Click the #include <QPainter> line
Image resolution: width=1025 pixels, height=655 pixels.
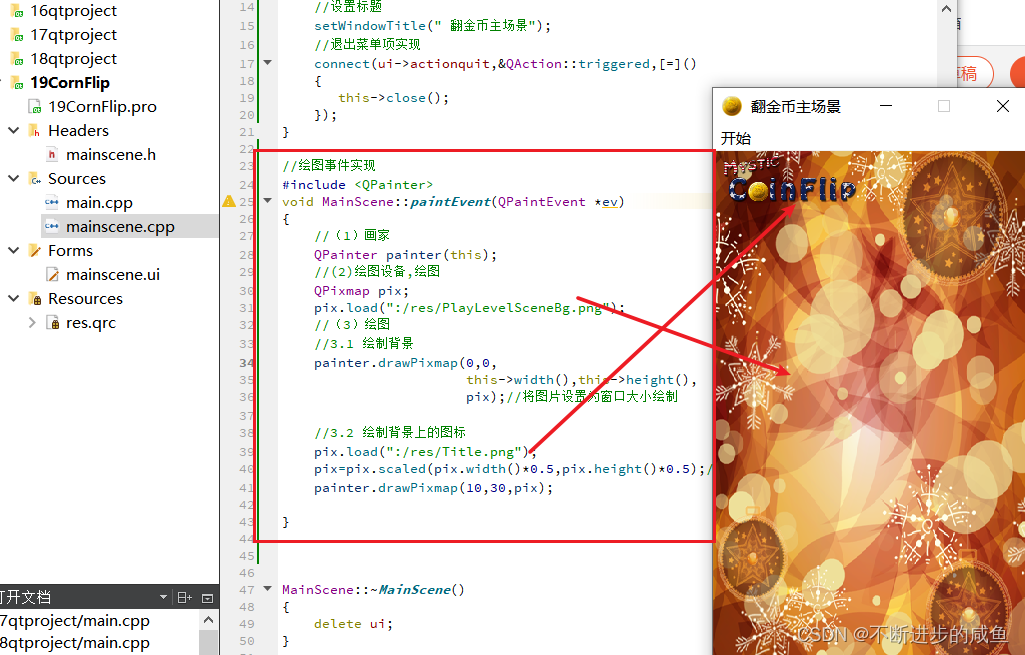pyautogui.click(x=357, y=185)
